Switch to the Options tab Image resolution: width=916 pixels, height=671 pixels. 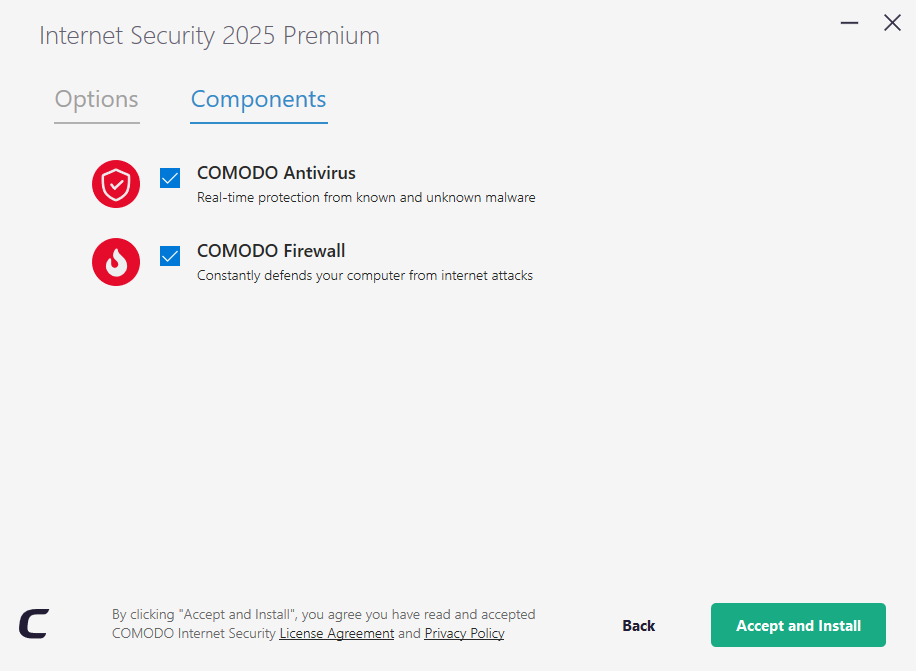click(96, 100)
